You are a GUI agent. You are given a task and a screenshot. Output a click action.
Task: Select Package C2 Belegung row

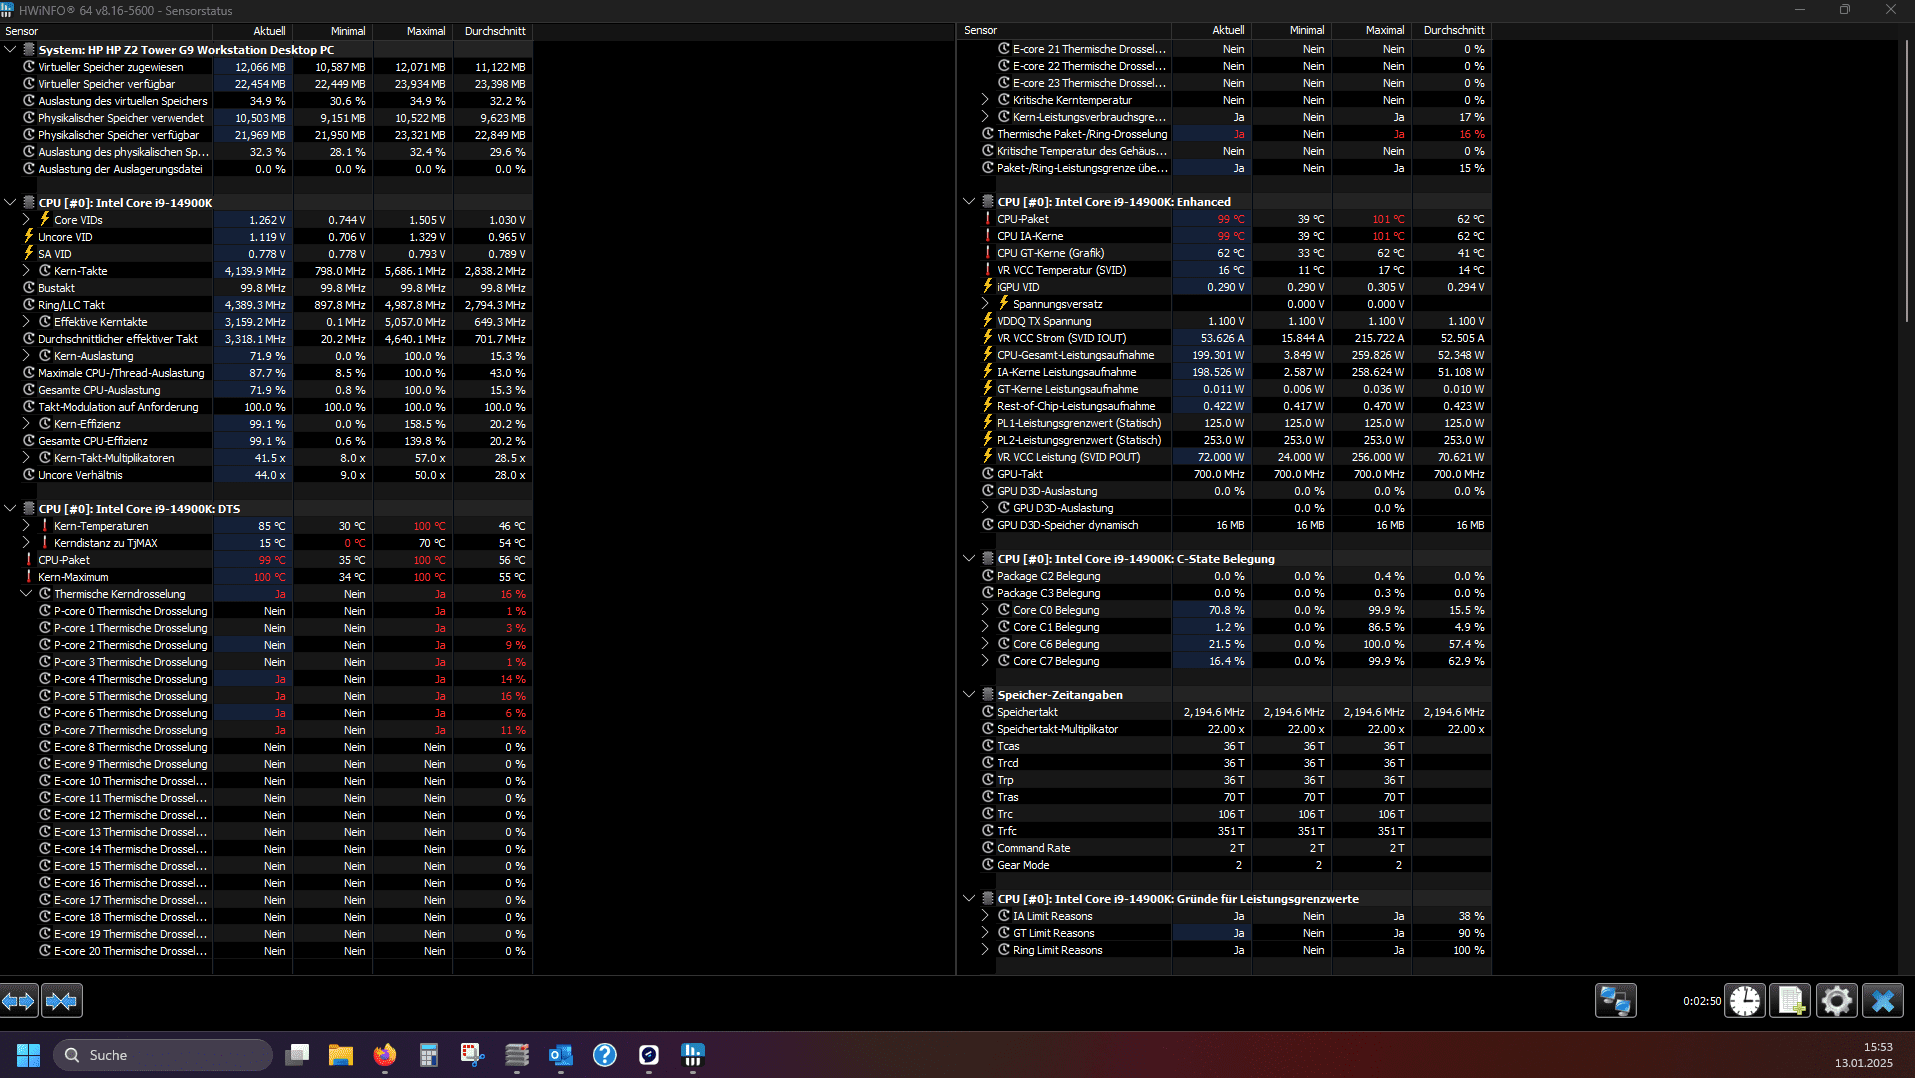1225,576
